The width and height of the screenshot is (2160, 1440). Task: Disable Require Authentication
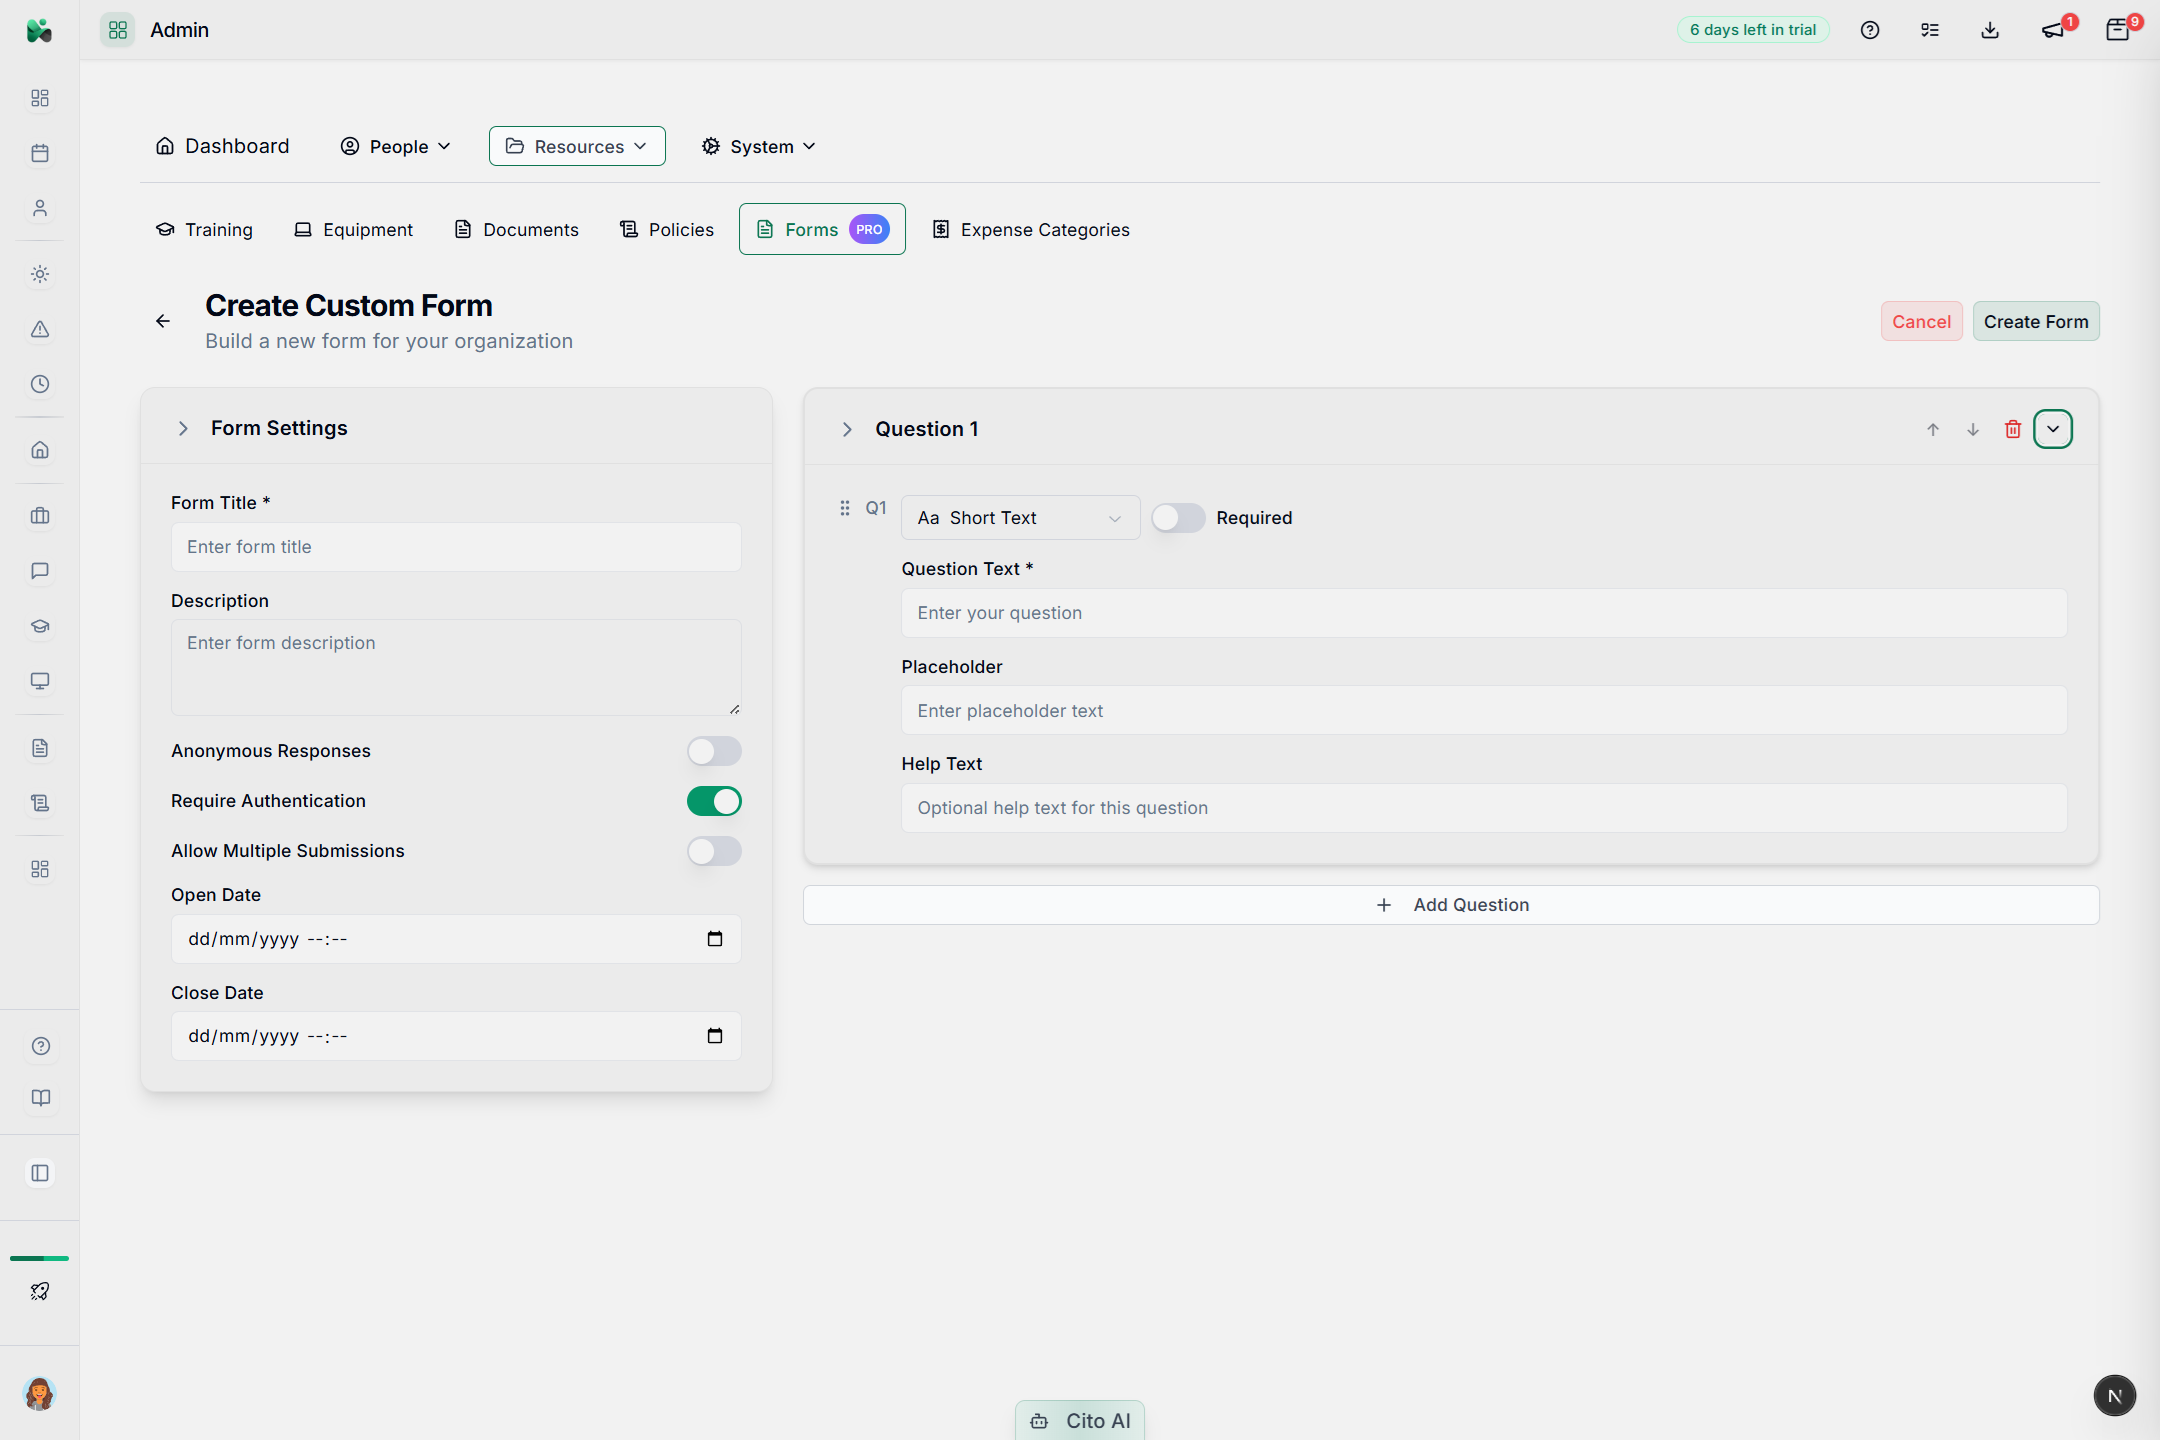click(x=714, y=800)
